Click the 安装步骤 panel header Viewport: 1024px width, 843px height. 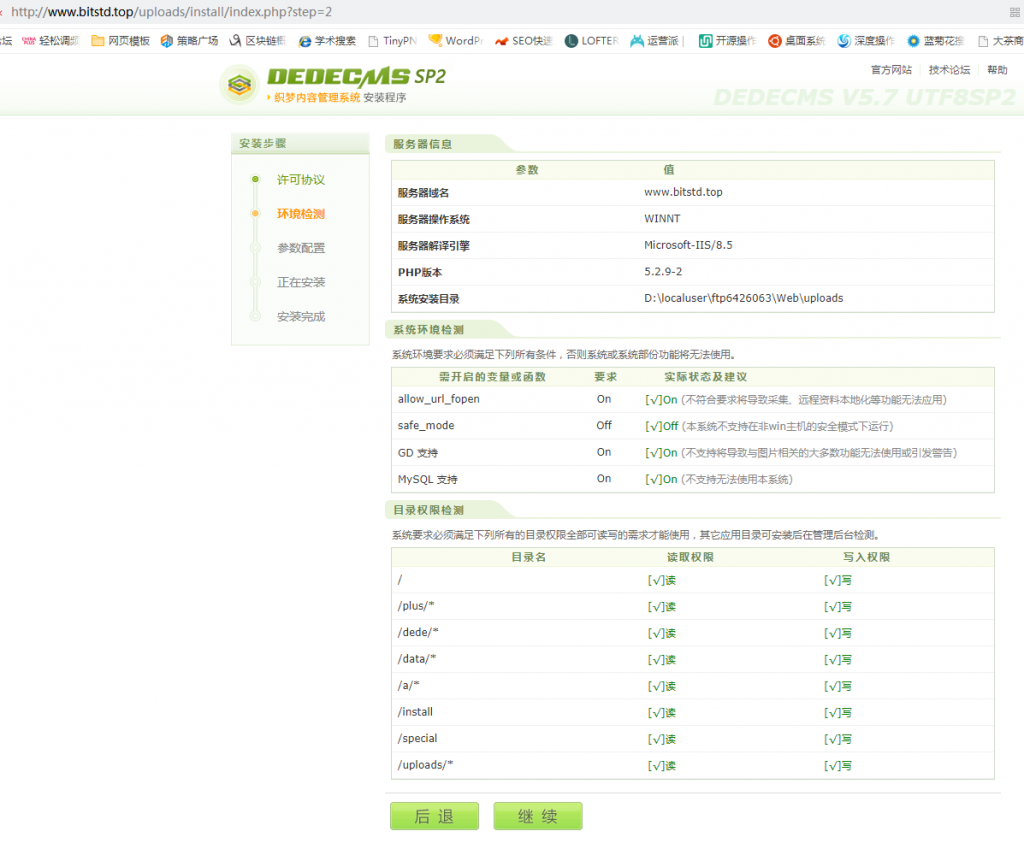pos(300,143)
